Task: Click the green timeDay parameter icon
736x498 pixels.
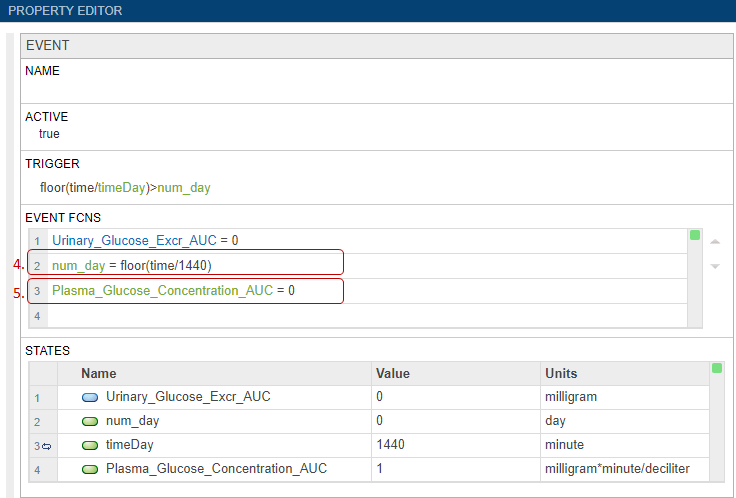Action: point(90,445)
